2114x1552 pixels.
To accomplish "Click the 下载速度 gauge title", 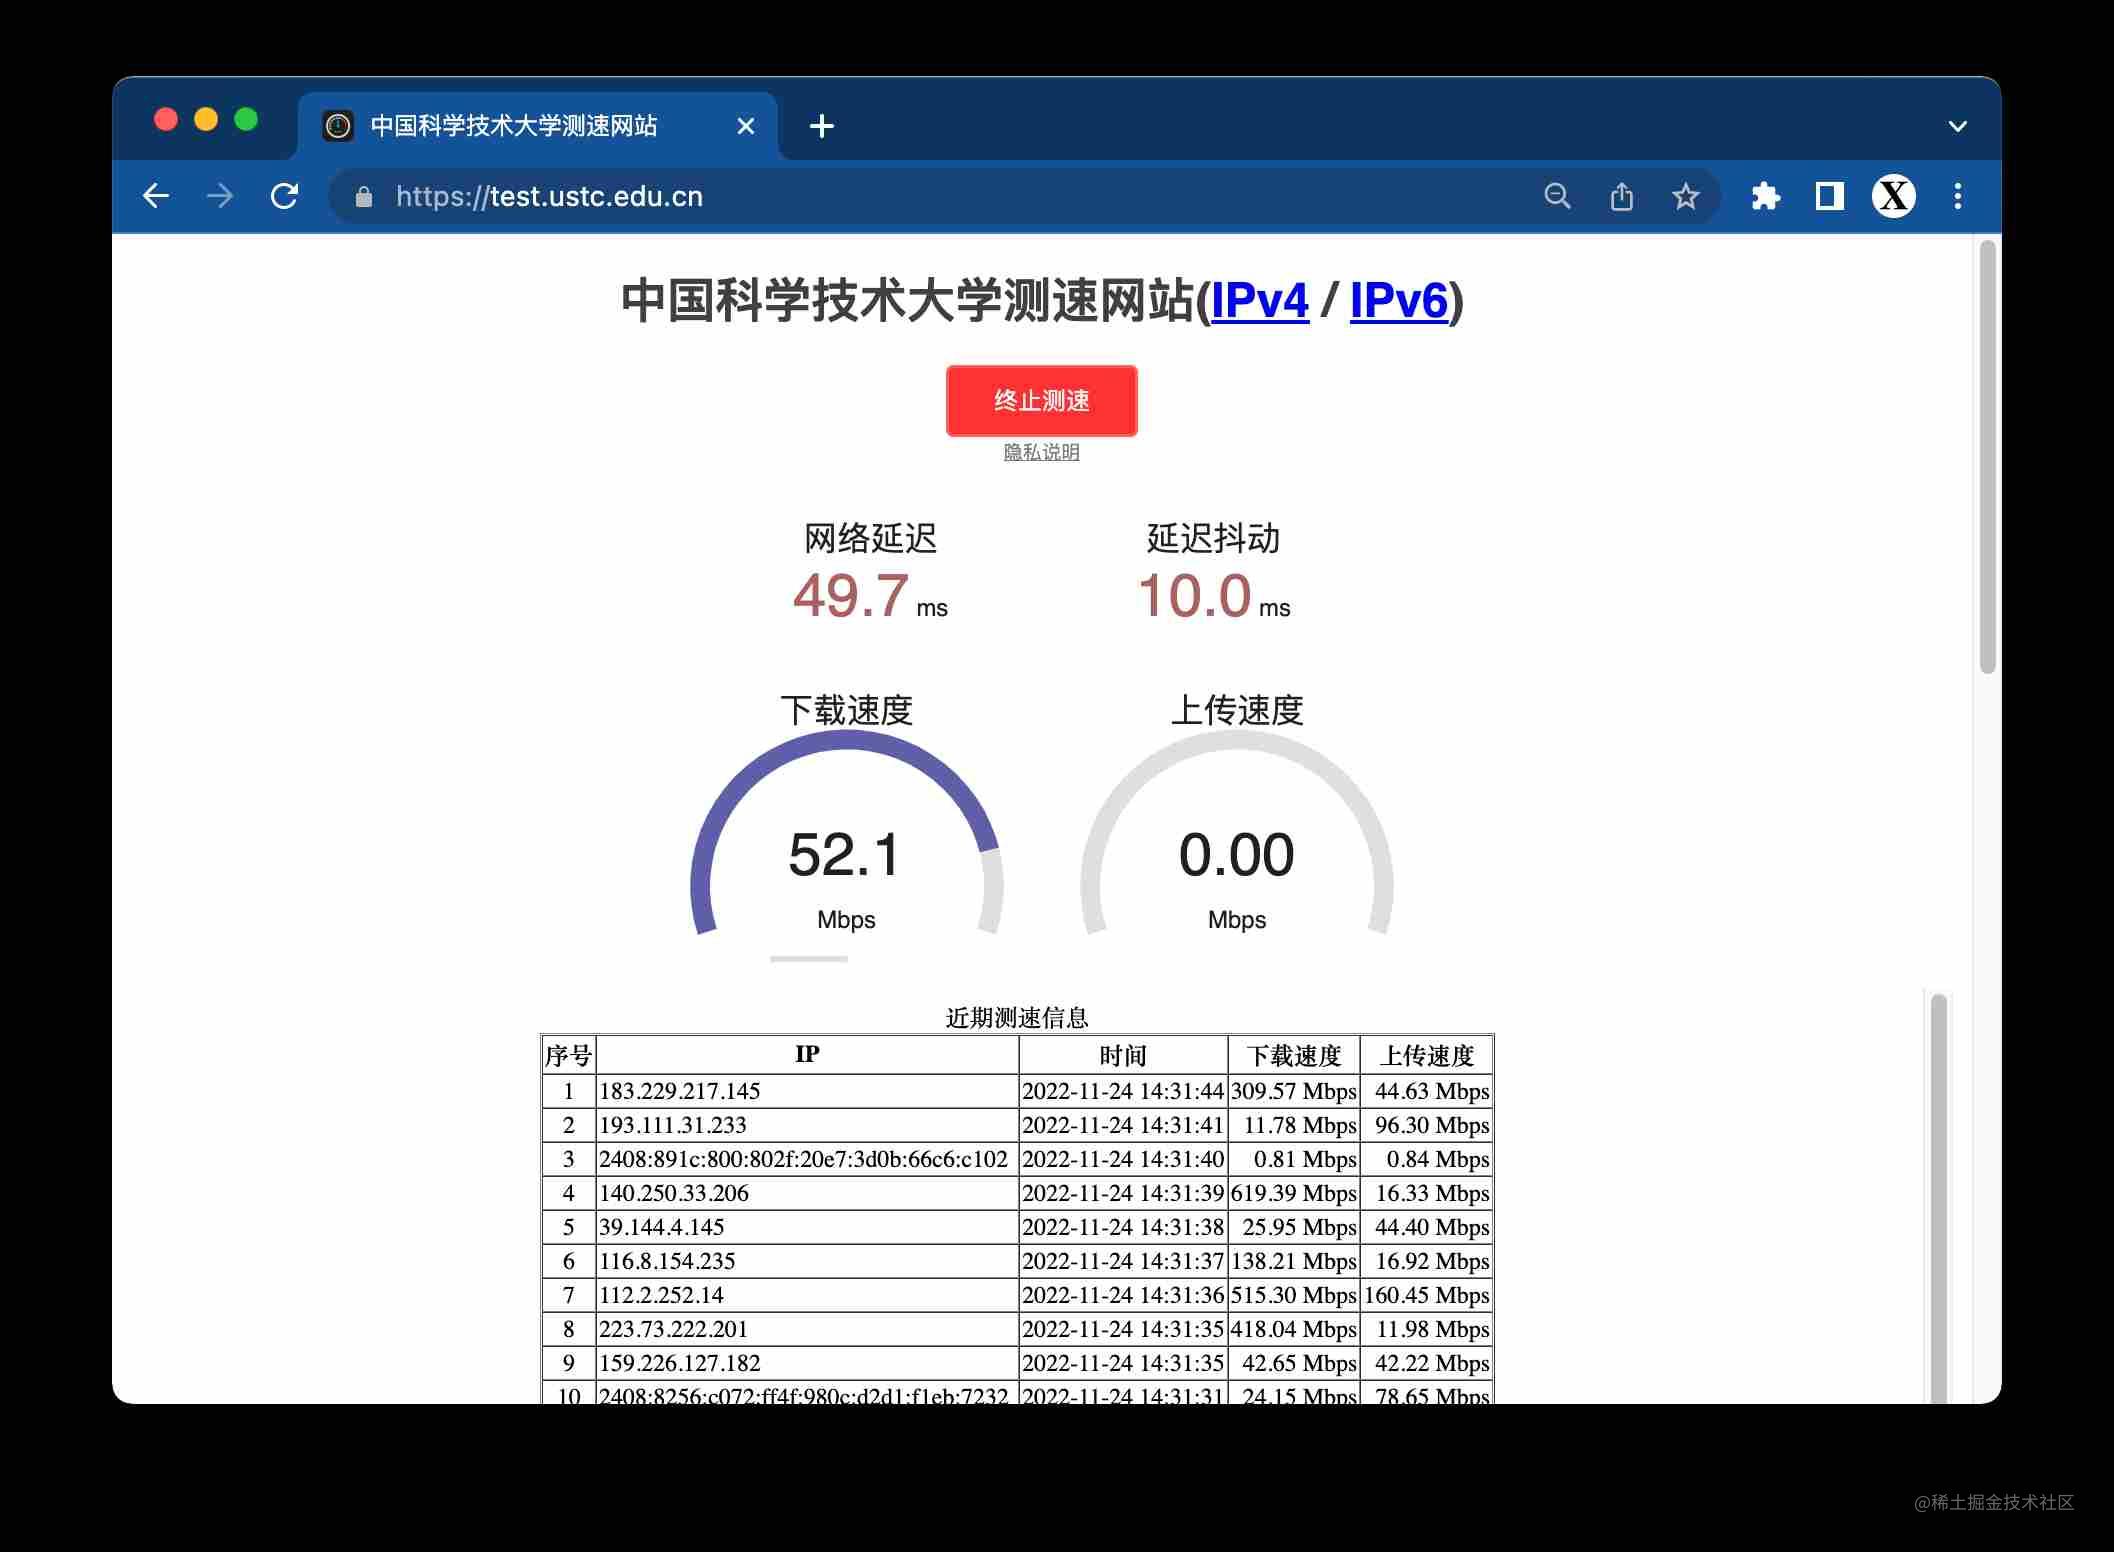I will tap(846, 710).
